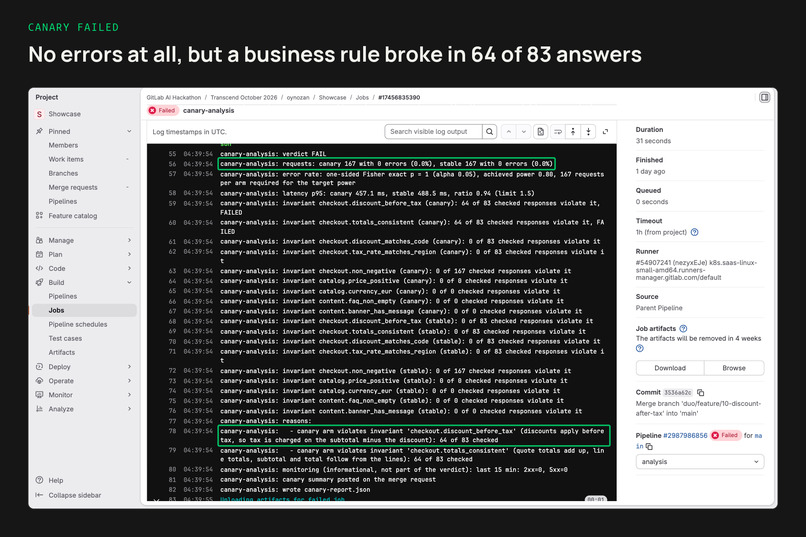Click help icon below artifacts removal text
Screen dimensions: 806x537
(x=639, y=348)
